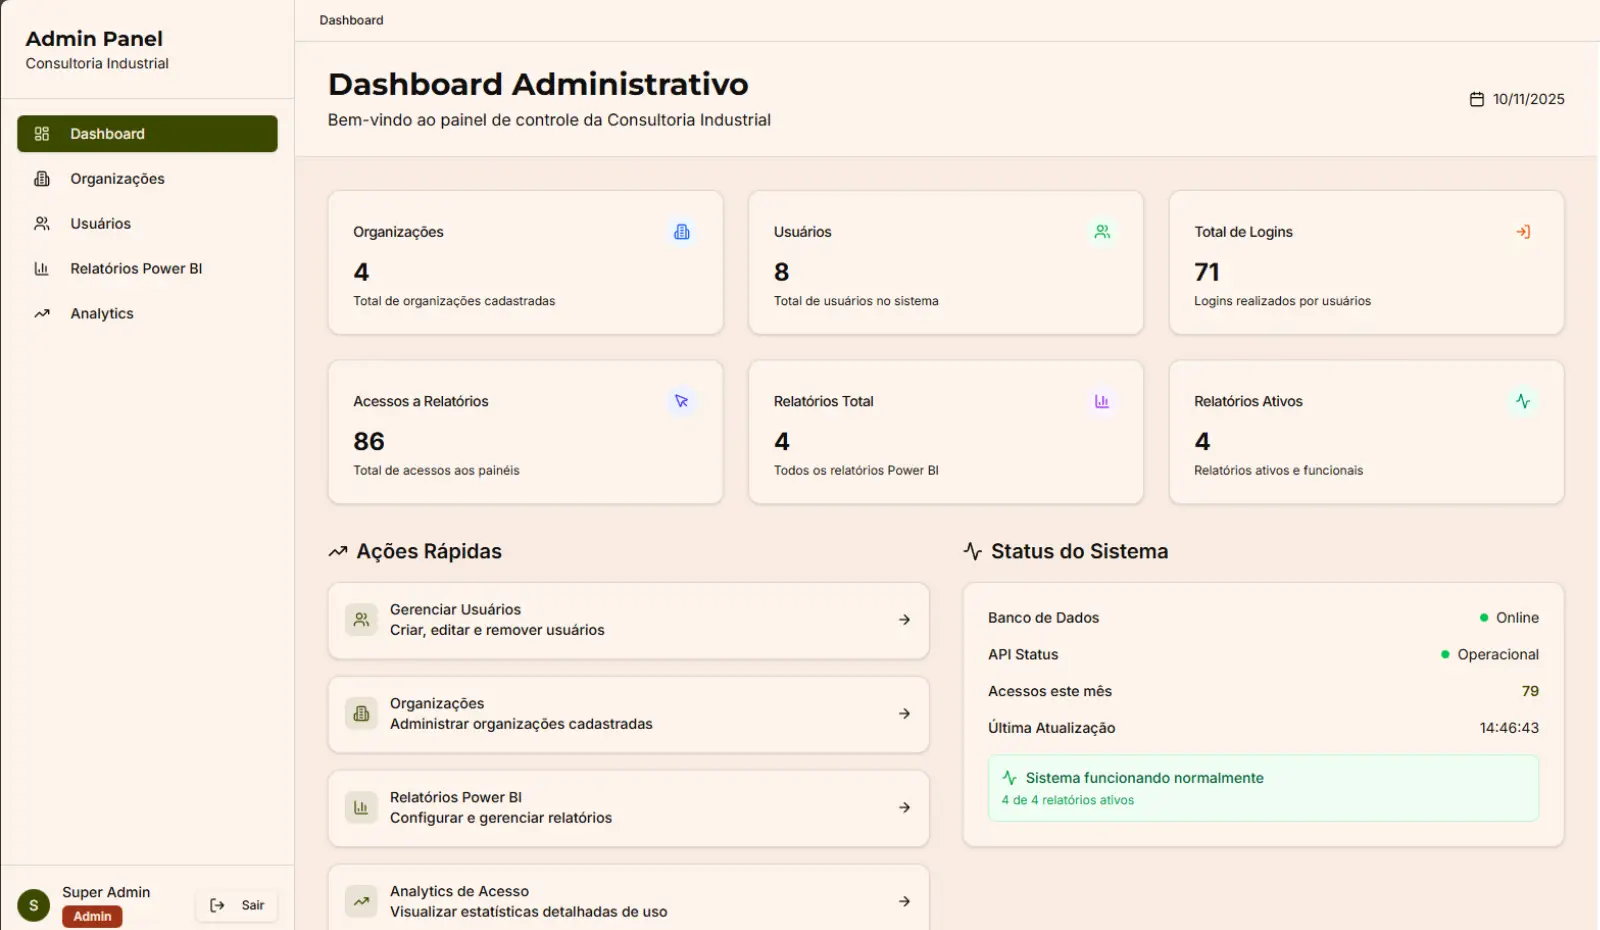Open the Relatórios Power BI quick action arrow

coord(904,808)
